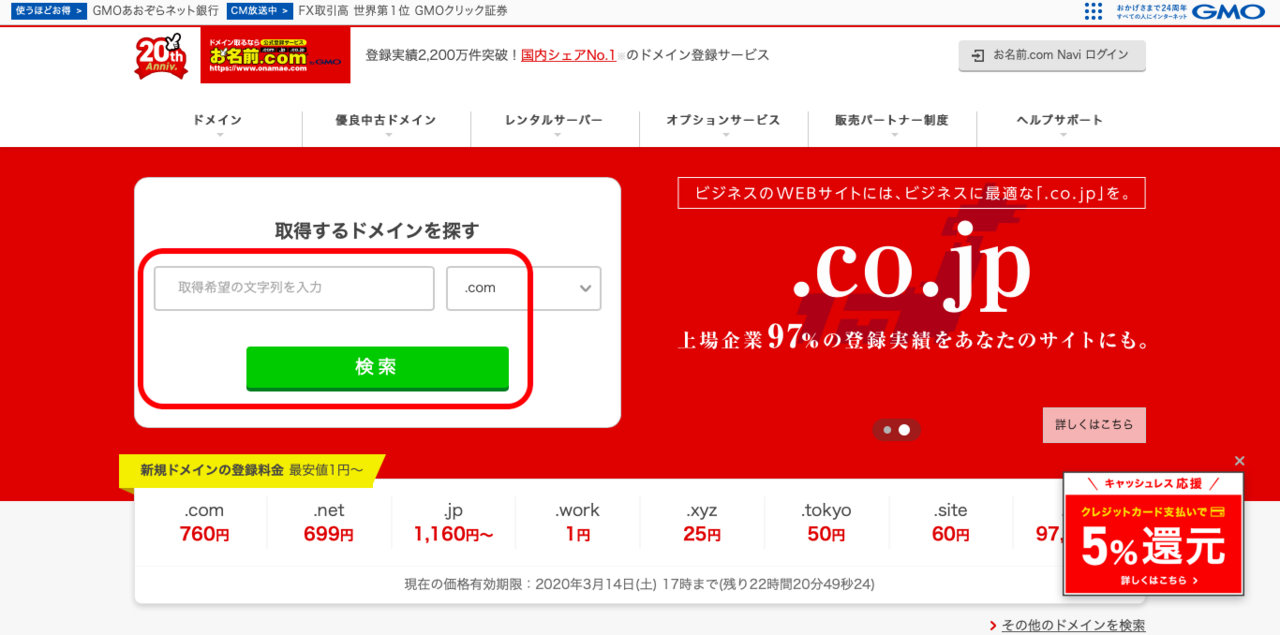The height and width of the screenshot is (635, 1280).
Task: Expand the レンタルサーバー navigation menu
Action: coord(554,121)
